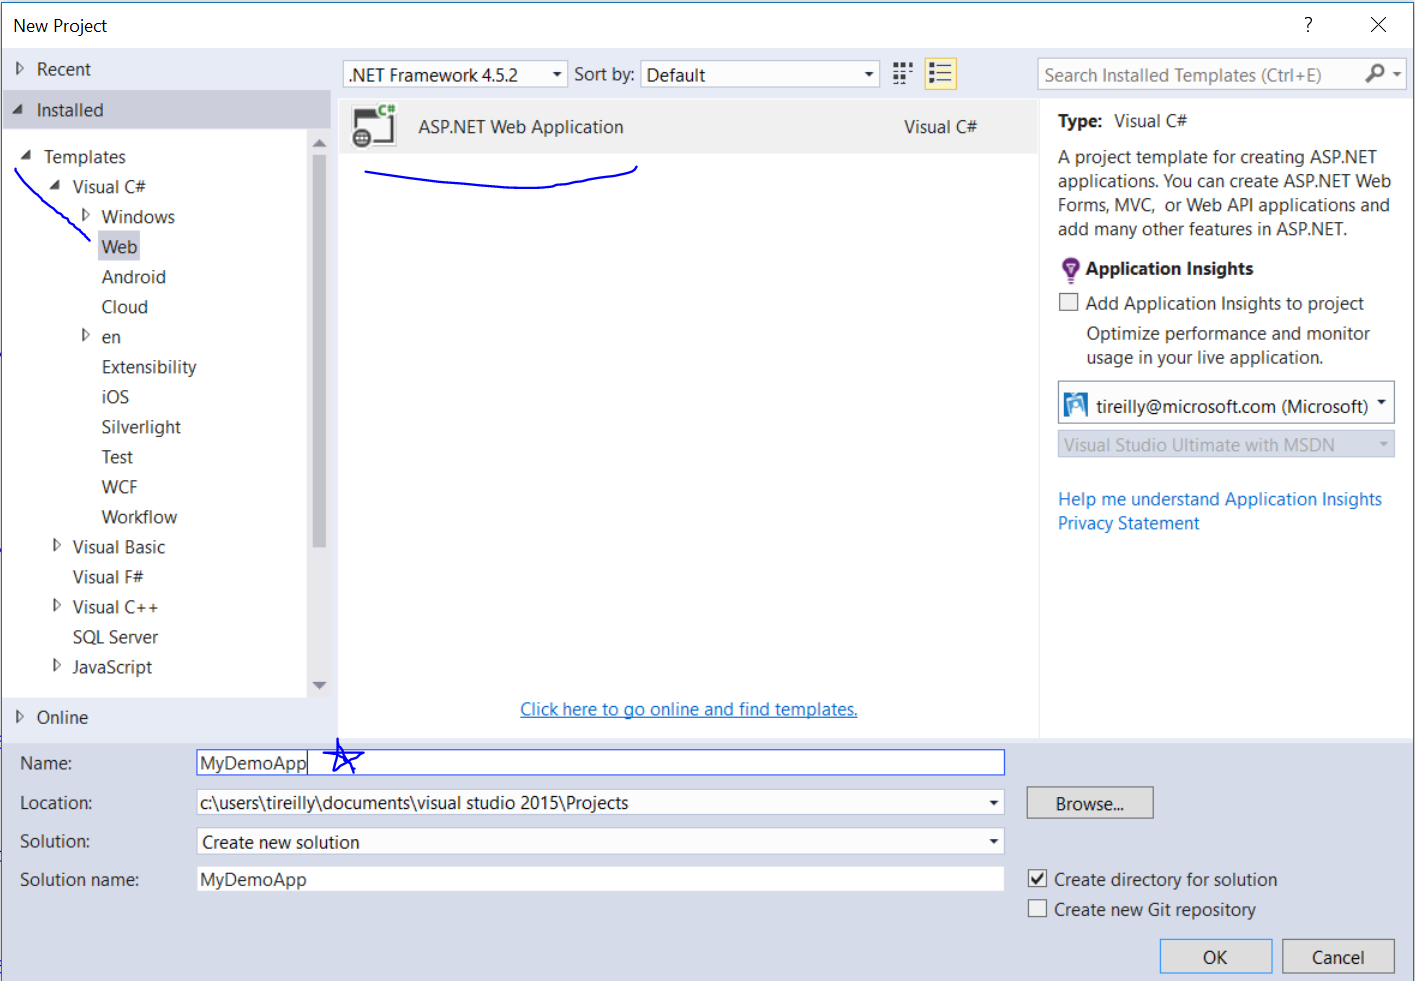1415x981 pixels.
Task: Check Create new Git repository
Action: click(x=1038, y=909)
